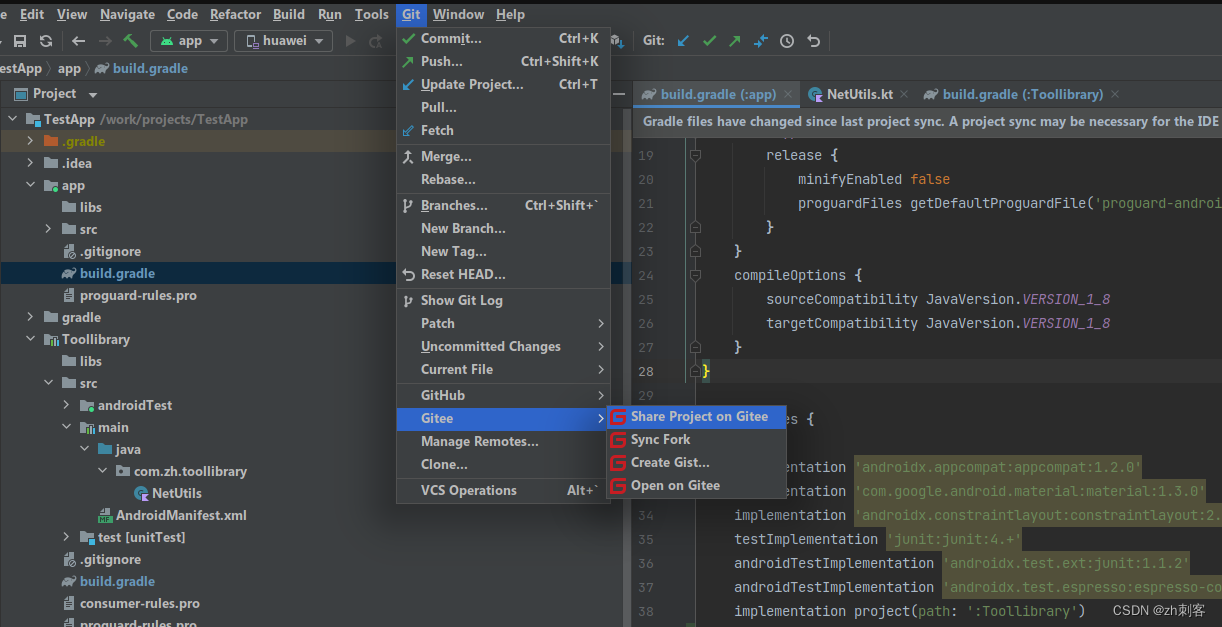
Task: Expand the .idea folder
Action: (x=30, y=163)
